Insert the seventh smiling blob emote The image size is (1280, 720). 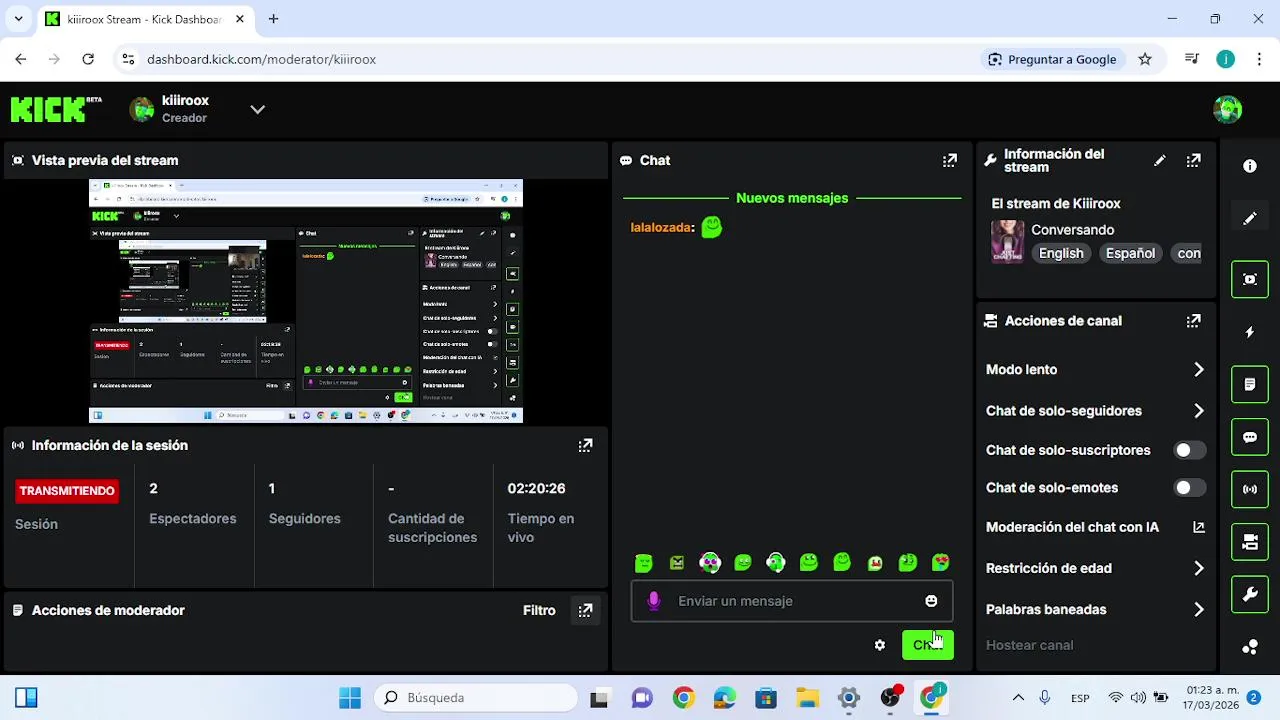(x=842, y=563)
